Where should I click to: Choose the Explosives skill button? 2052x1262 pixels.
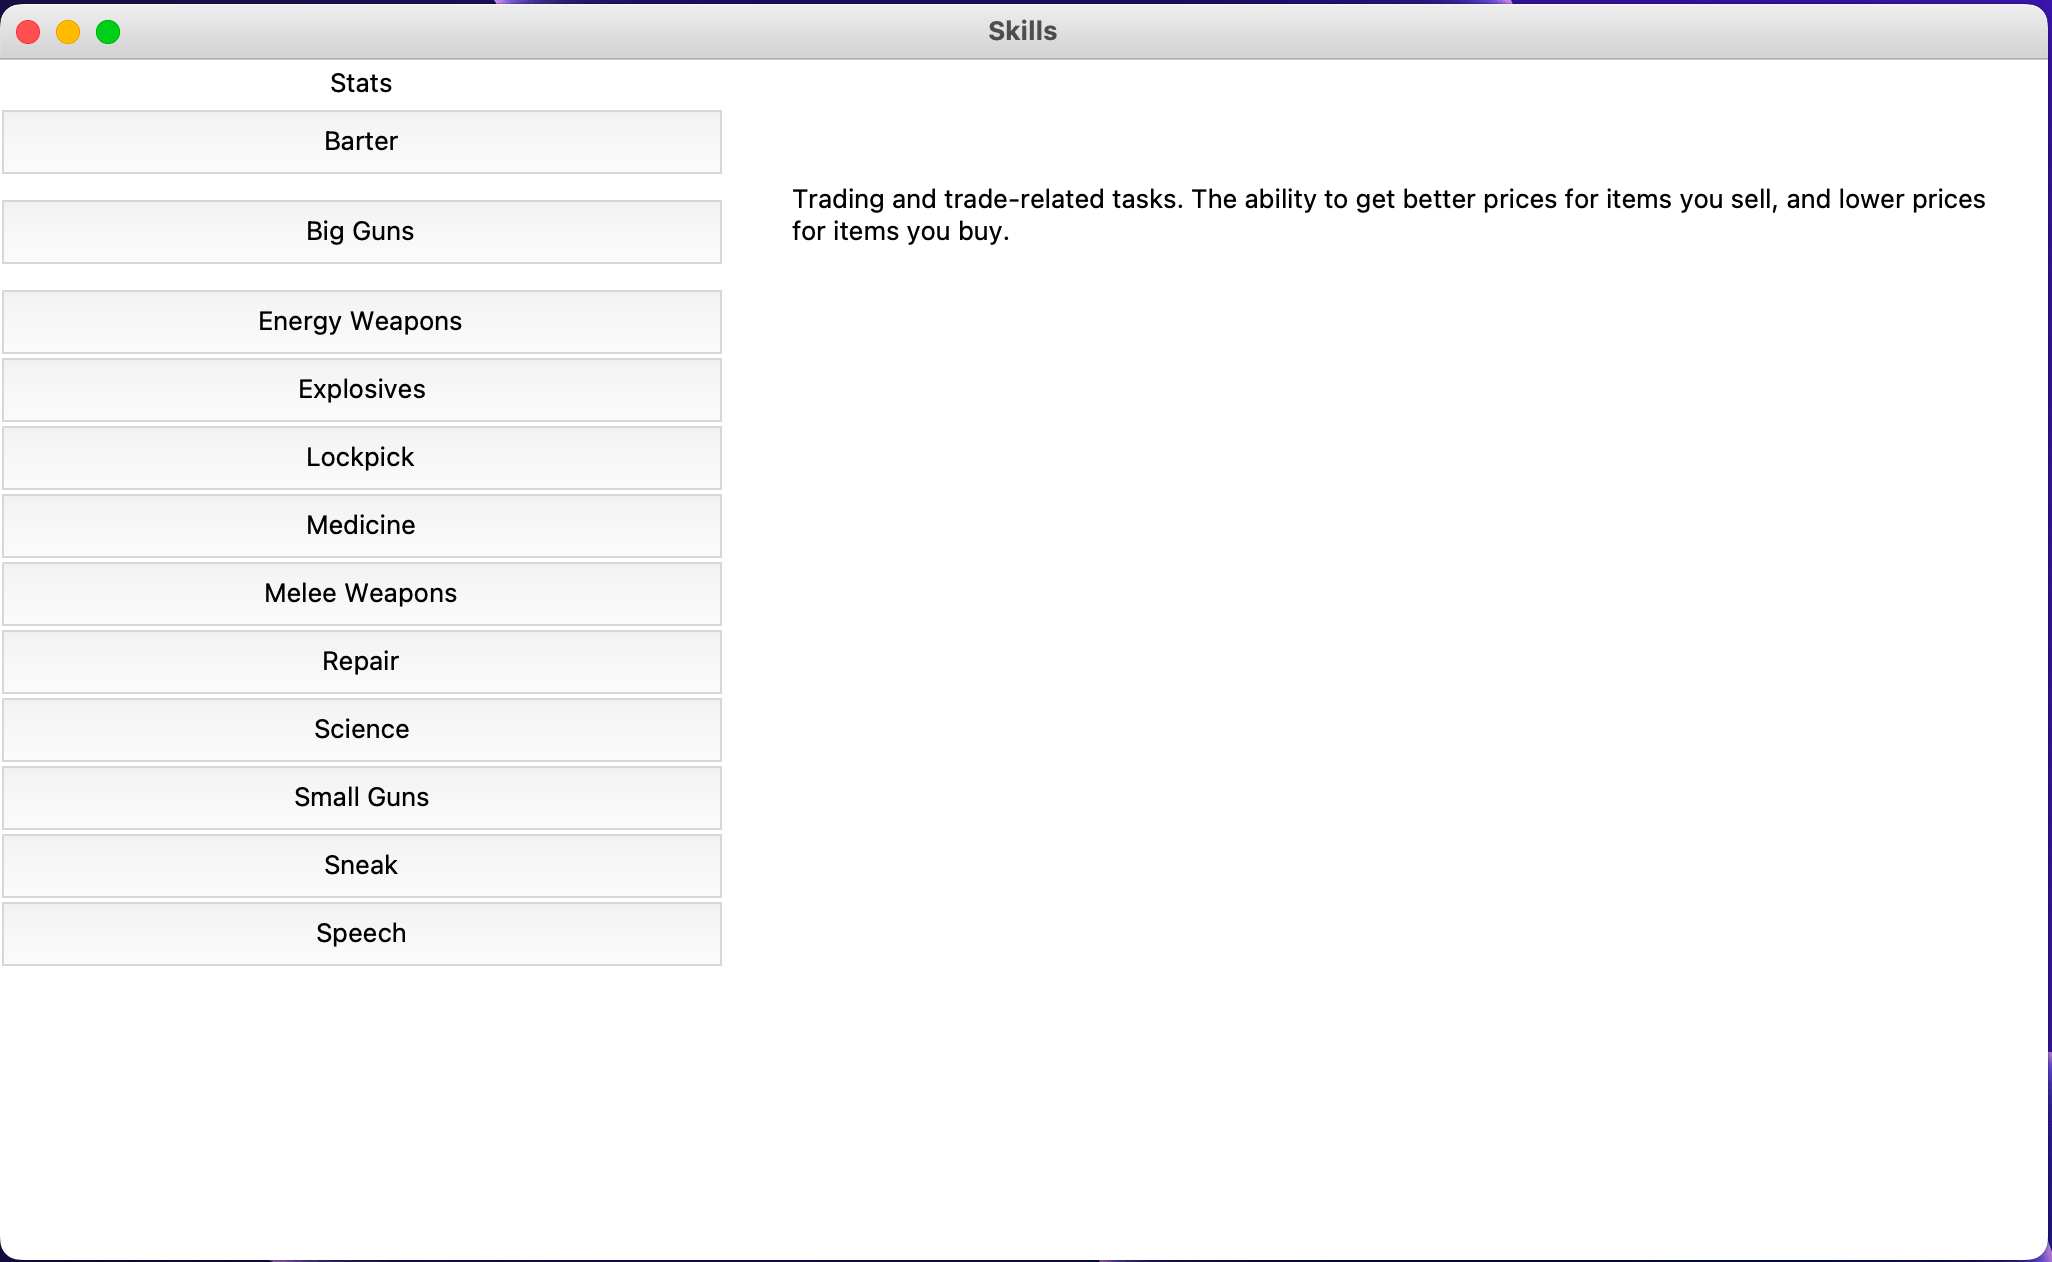[361, 390]
